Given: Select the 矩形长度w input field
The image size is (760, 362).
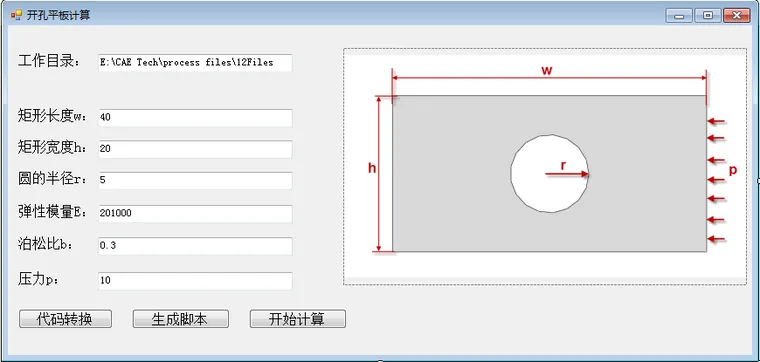Looking at the screenshot, I should pos(195,118).
